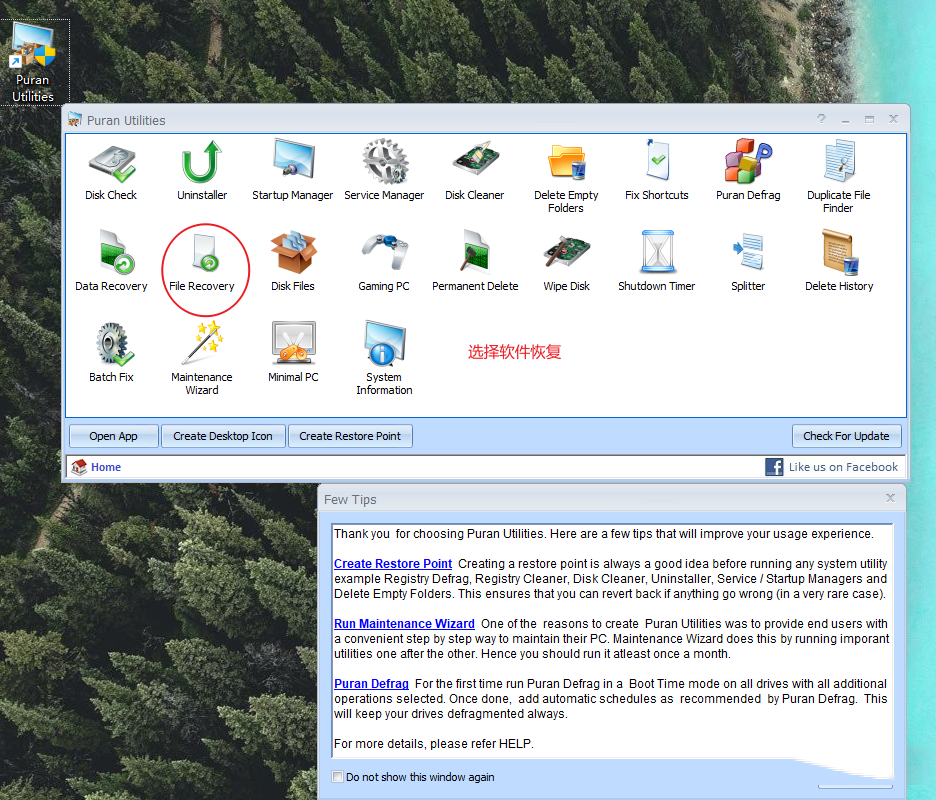Open the Shutdown Timer
The width and height of the screenshot is (936, 800).
tap(657, 261)
